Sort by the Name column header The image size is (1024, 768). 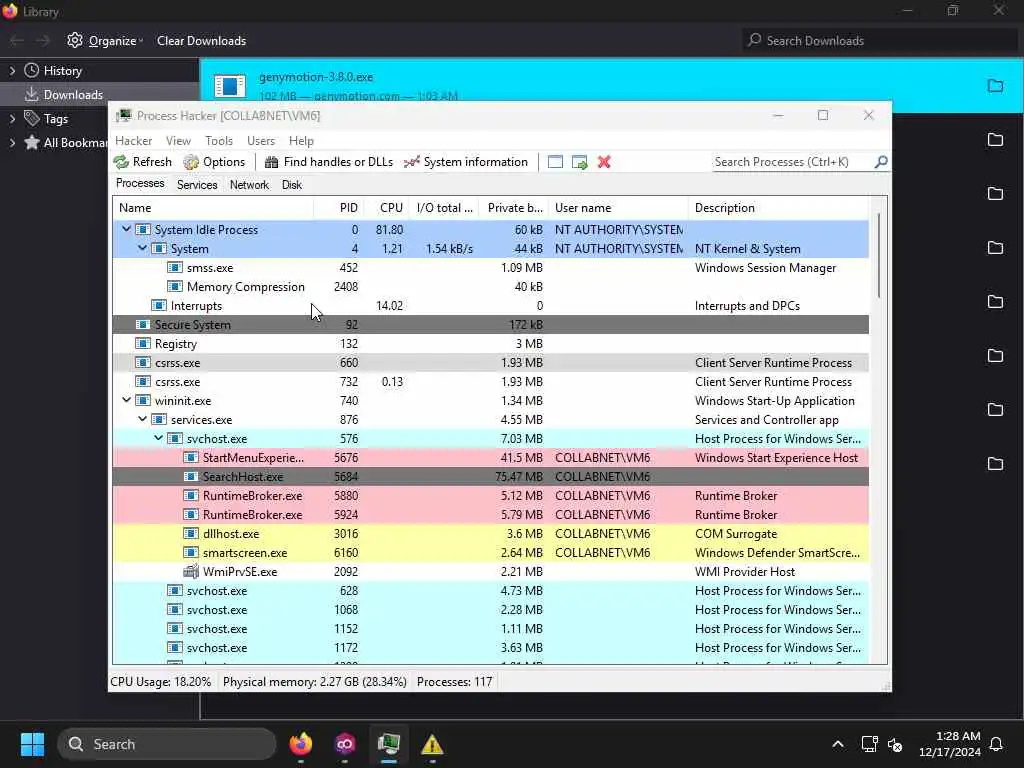213,208
